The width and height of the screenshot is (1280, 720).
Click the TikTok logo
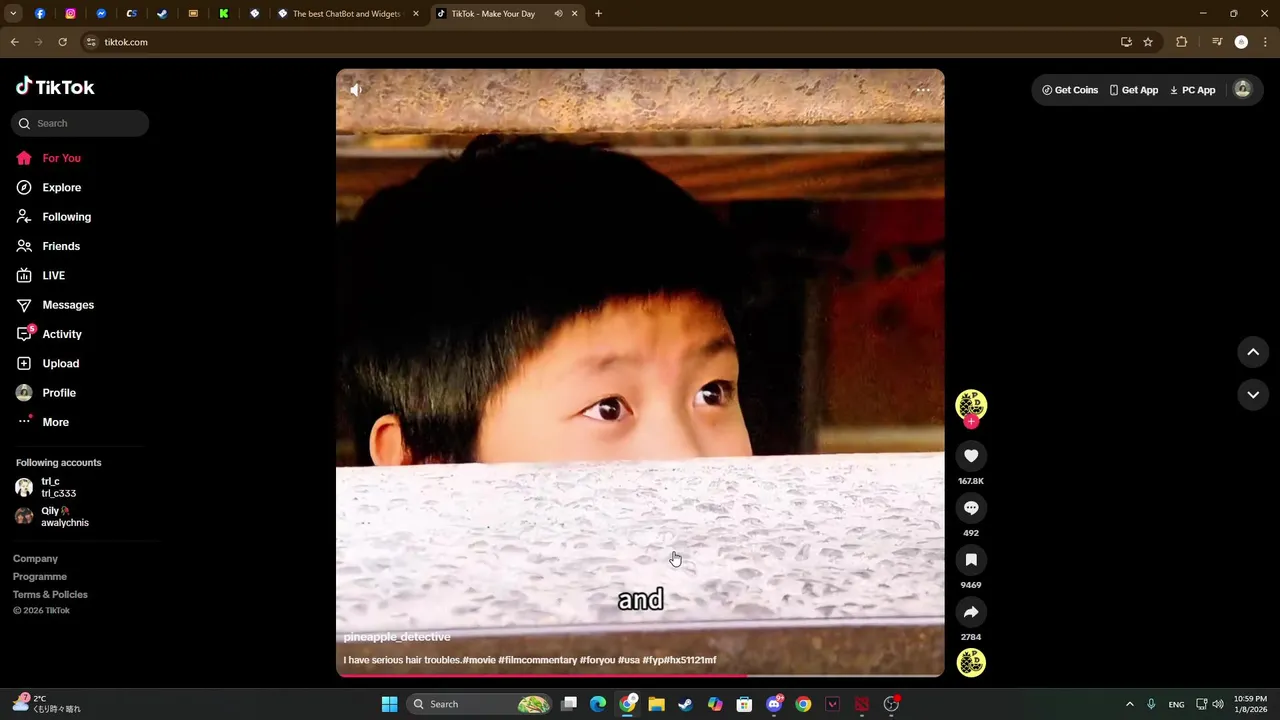click(55, 87)
